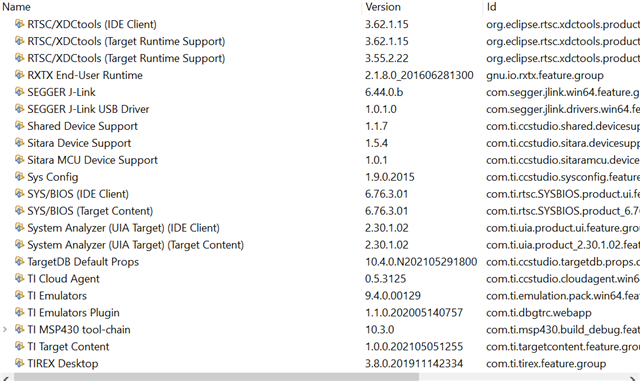Select the SYS/BIOS (IDE Client) row
The width and height of the screenshot is (640, 381).
click(320, 194)
